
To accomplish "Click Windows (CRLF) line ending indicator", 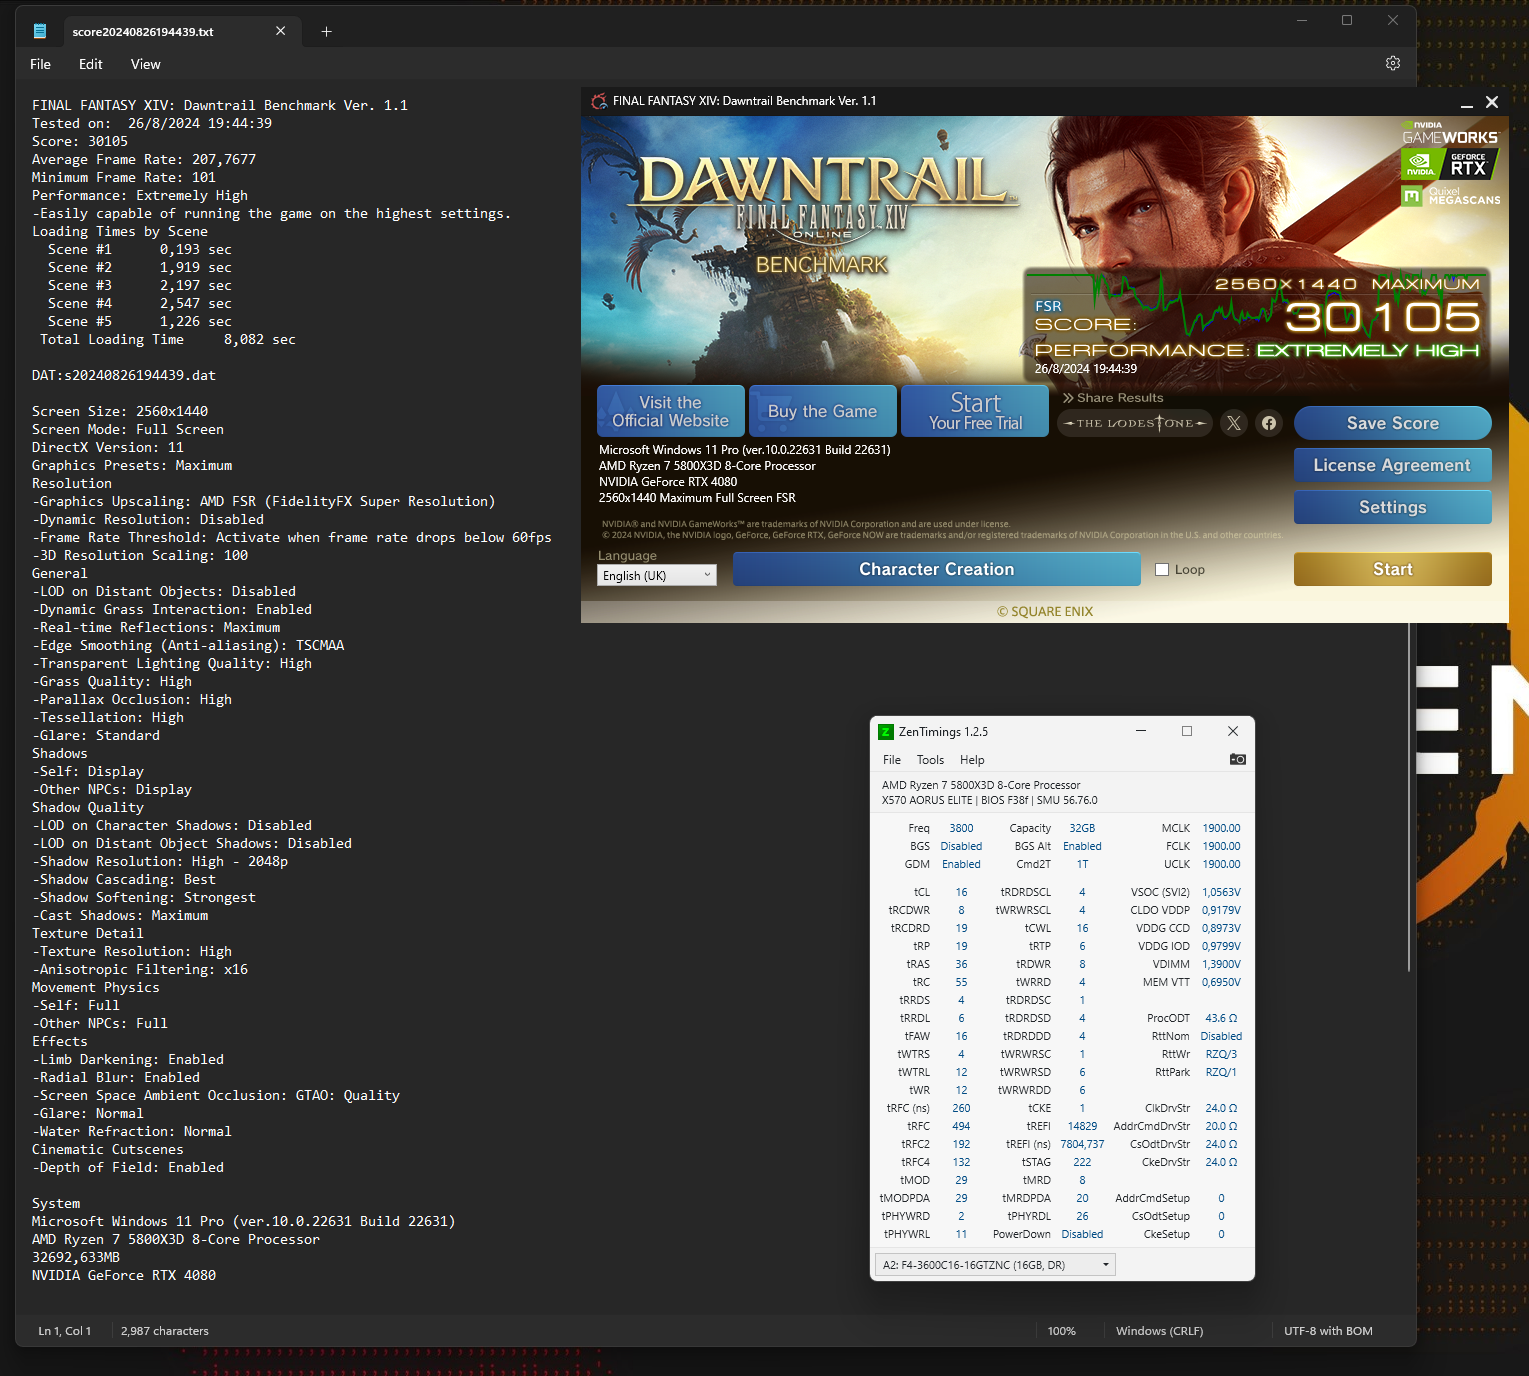I will click(x=1160, y=1331).
